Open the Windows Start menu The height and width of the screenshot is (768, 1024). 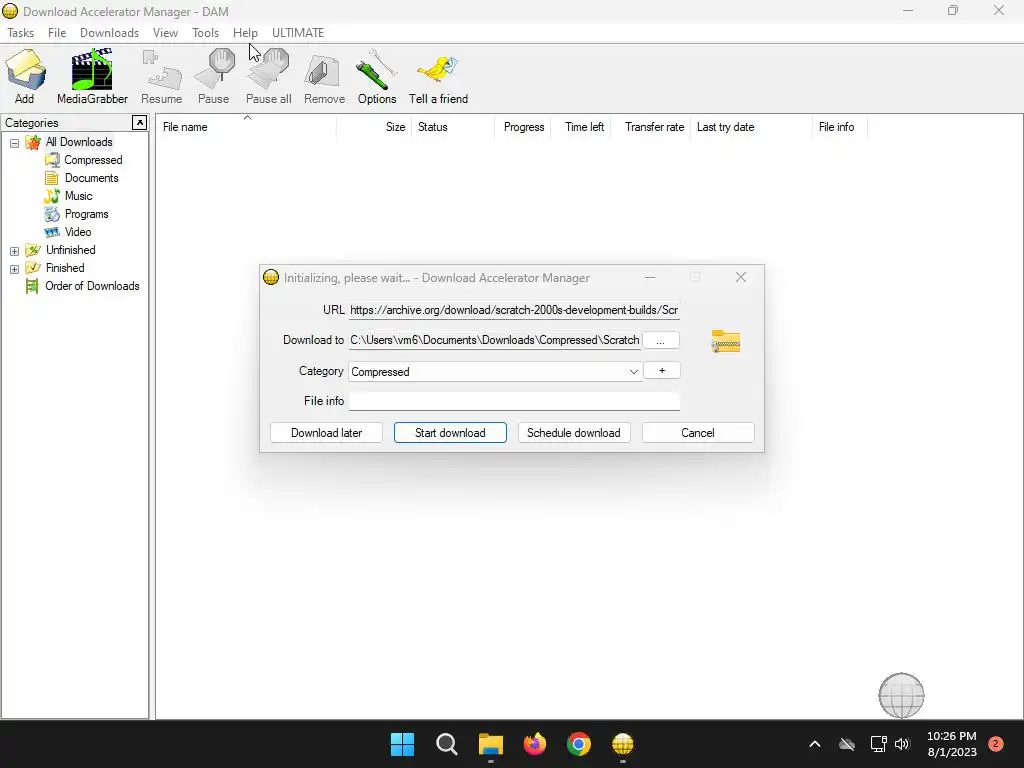click(402, 744)
